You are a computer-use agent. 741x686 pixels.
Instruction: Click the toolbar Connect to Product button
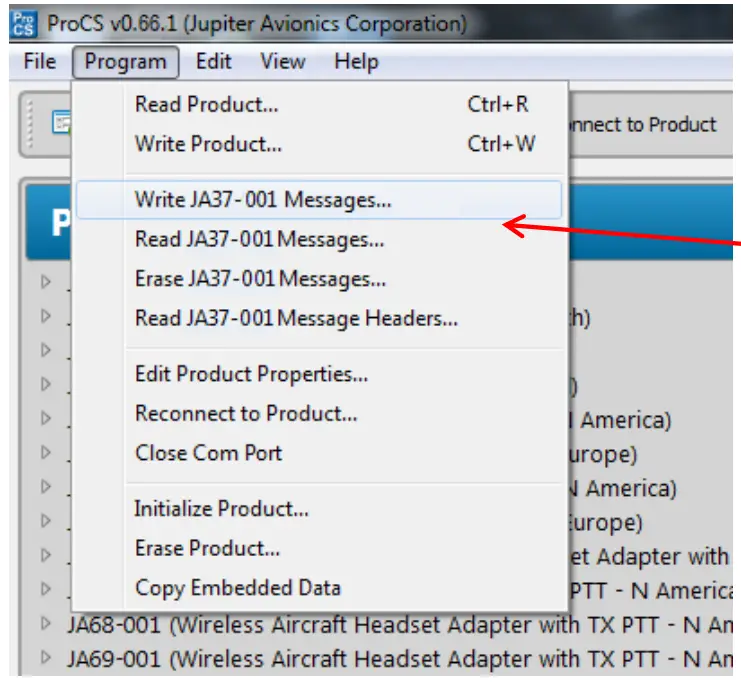point(644,125)
